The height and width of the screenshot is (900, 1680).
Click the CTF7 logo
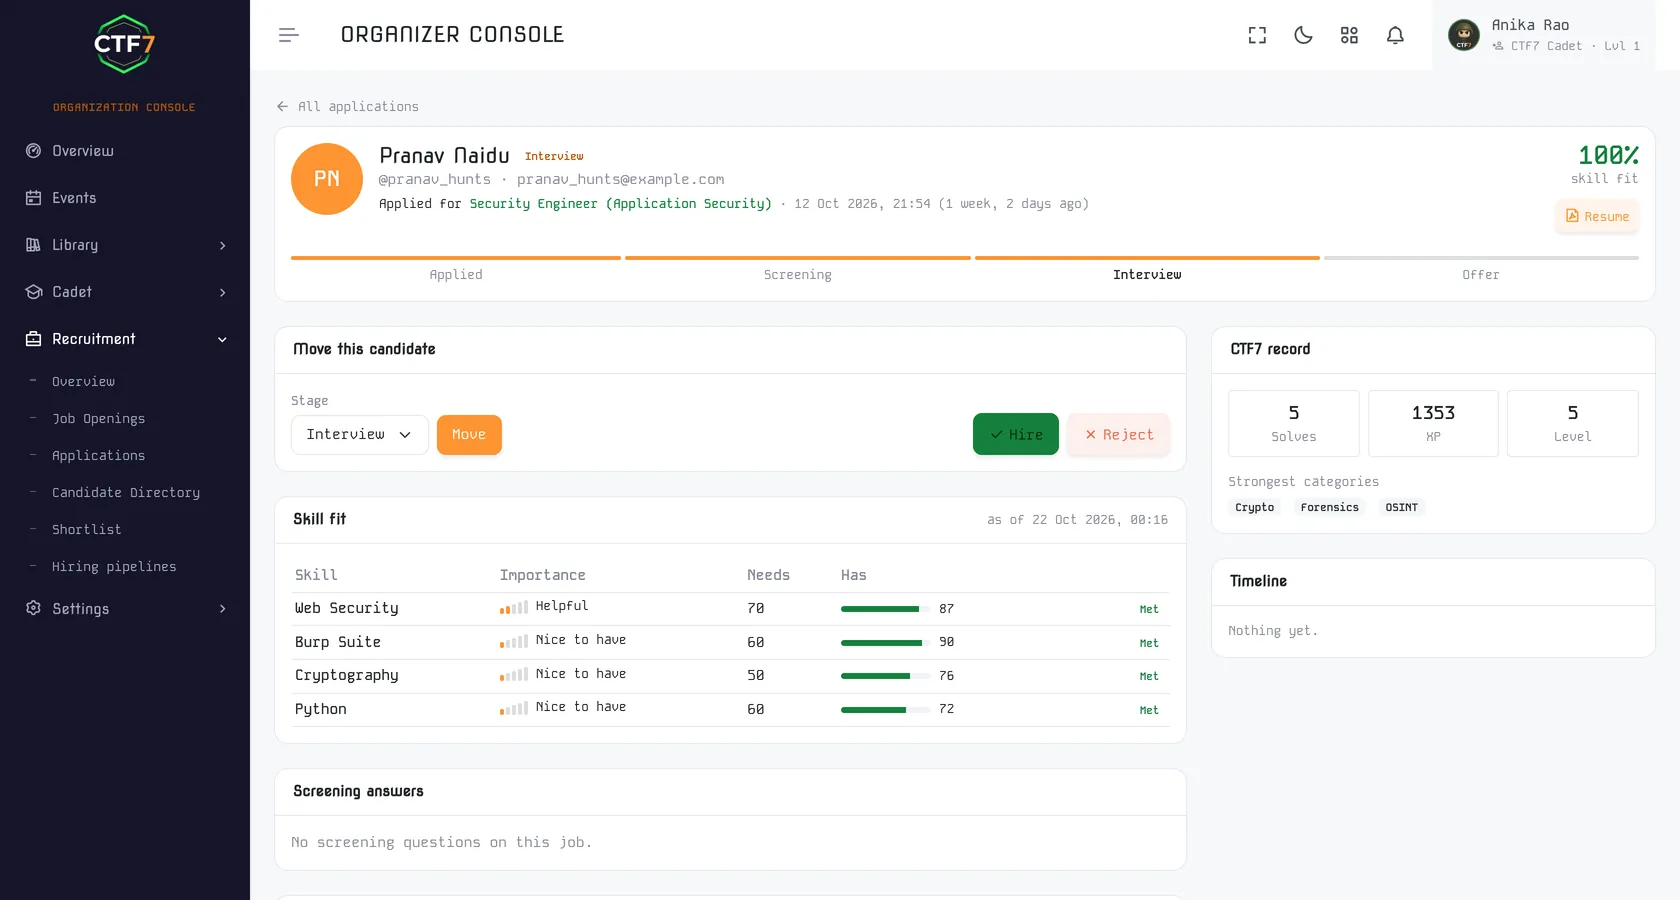(124, 44)
